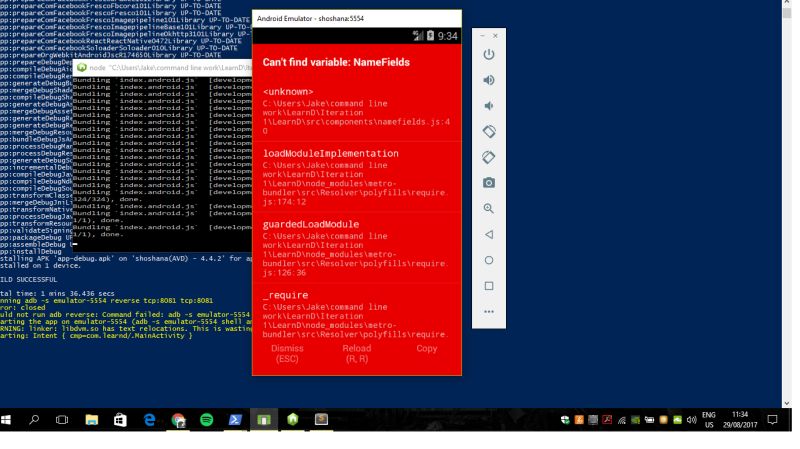The image size is (800, 449).
Task: Close the emulator control side panel
Action: [x=495, y=36]
